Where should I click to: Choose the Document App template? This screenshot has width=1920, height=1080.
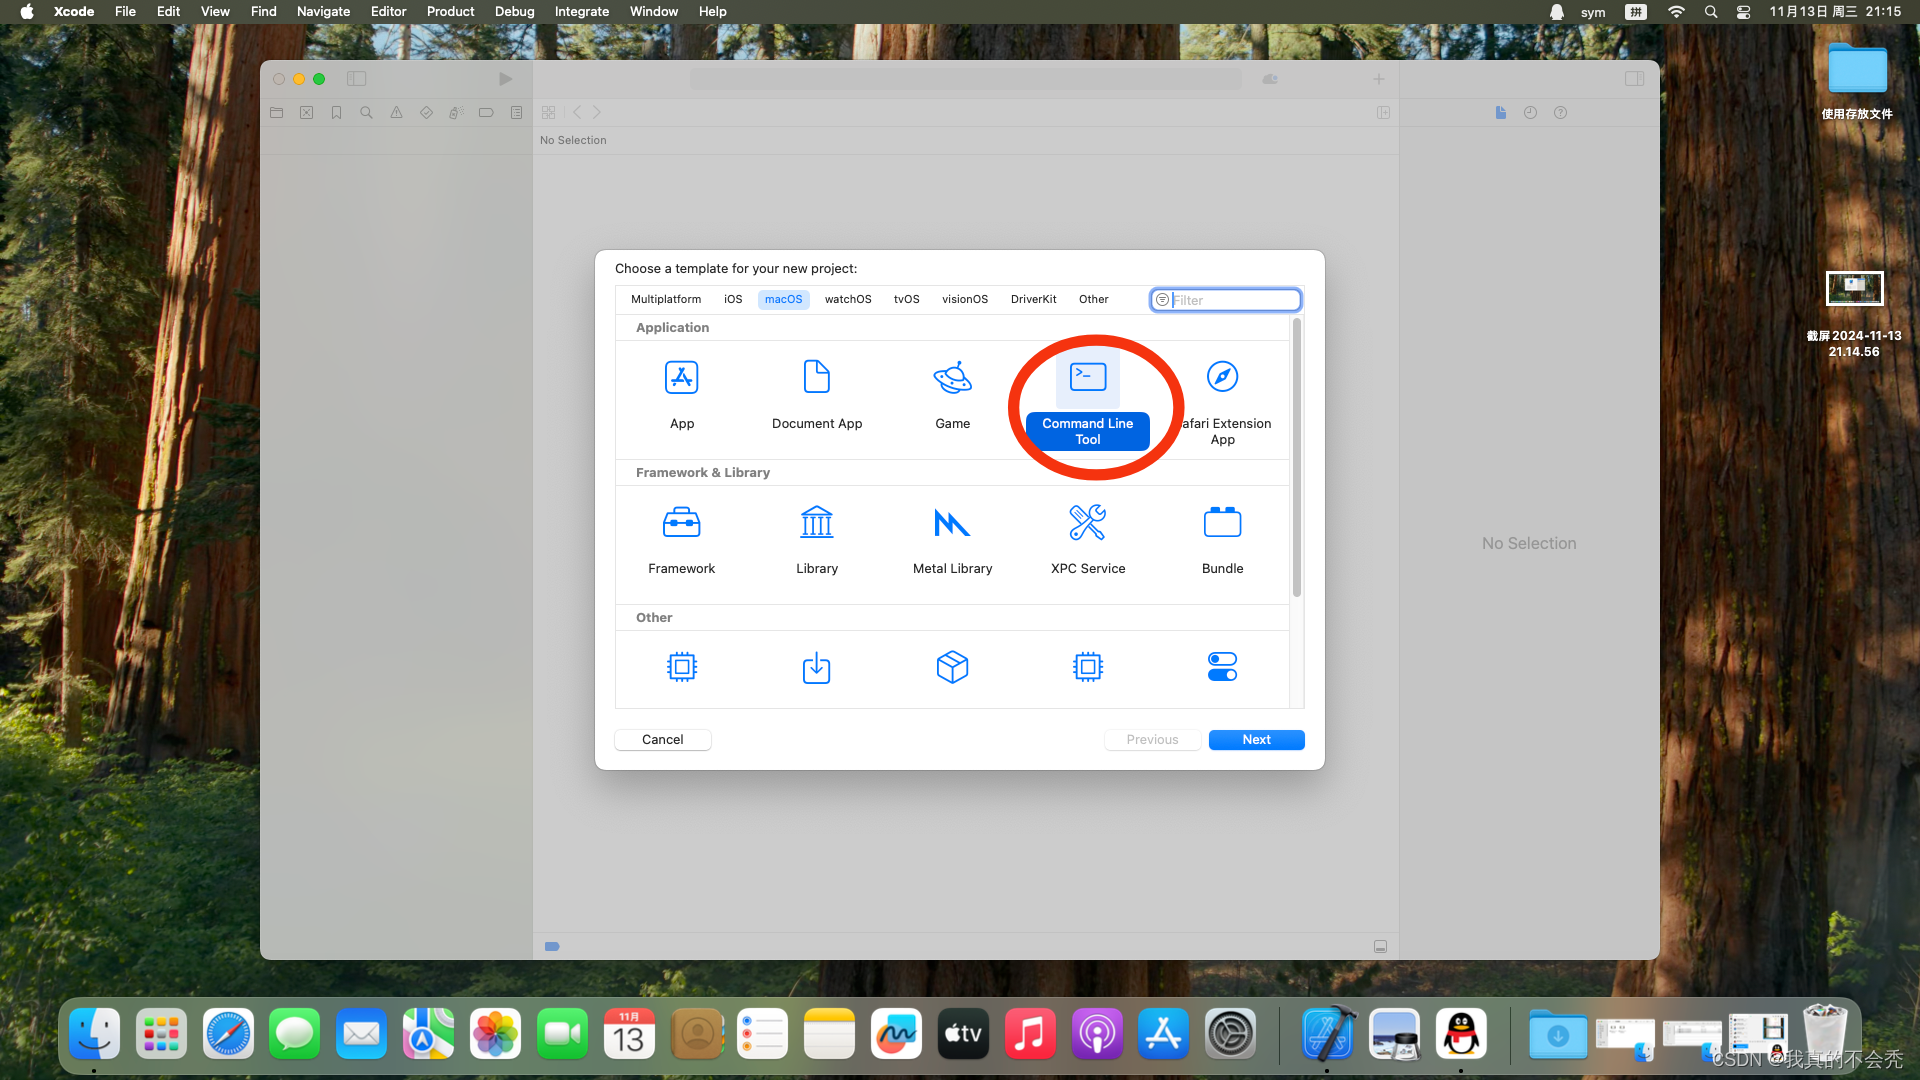[817, 395]
